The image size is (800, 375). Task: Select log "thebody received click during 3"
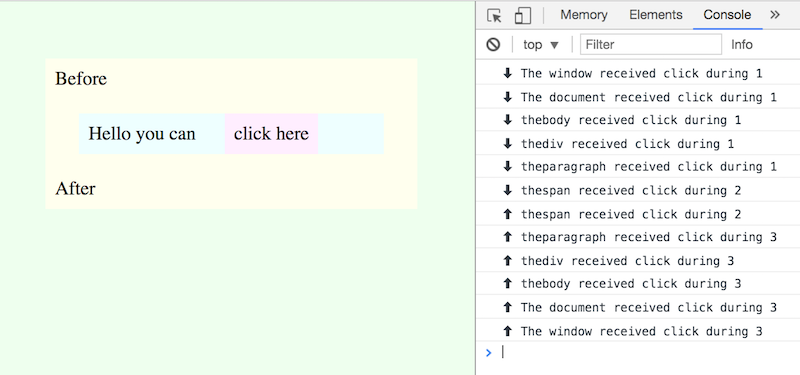pos(638,283)
